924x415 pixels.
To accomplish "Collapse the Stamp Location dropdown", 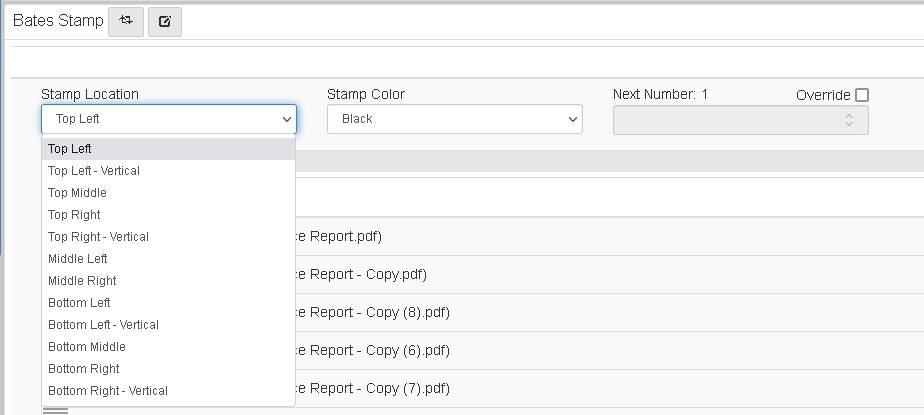I will pyautogui.click(x=168, y=119).
